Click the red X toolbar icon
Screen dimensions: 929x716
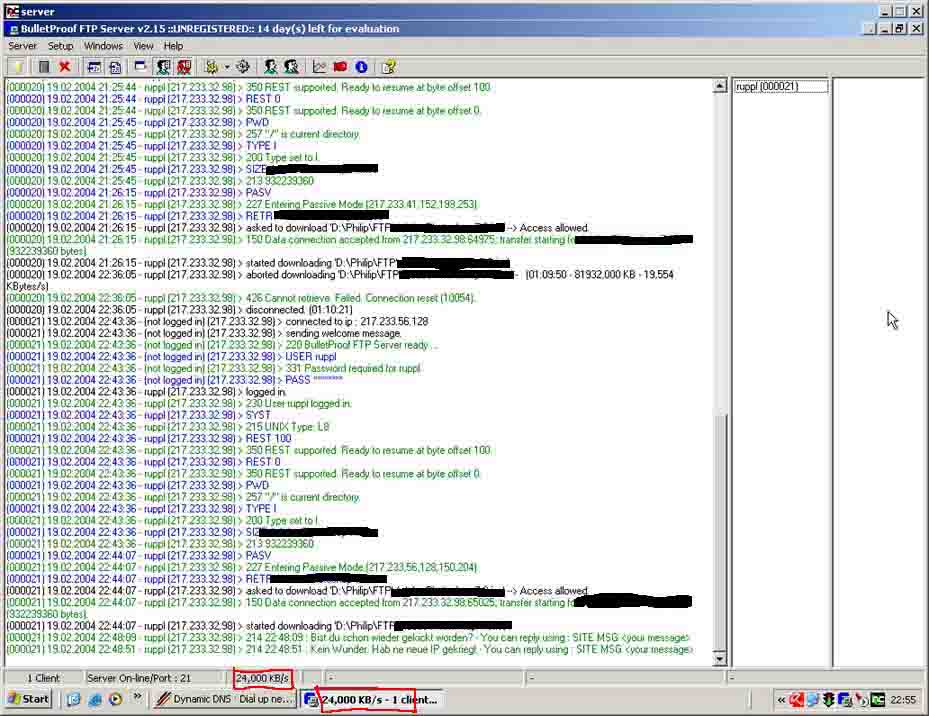(x=65, y=66)
